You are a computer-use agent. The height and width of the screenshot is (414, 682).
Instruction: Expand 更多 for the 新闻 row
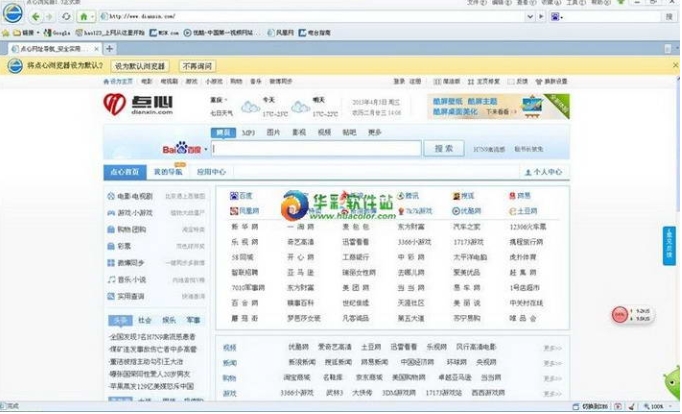click(x=552, y=363)
